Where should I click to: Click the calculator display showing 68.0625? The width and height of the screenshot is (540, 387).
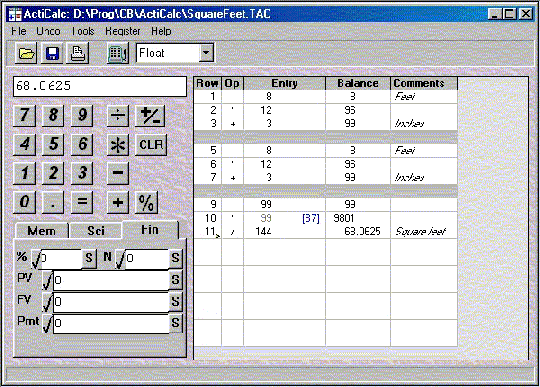[100, 86]
